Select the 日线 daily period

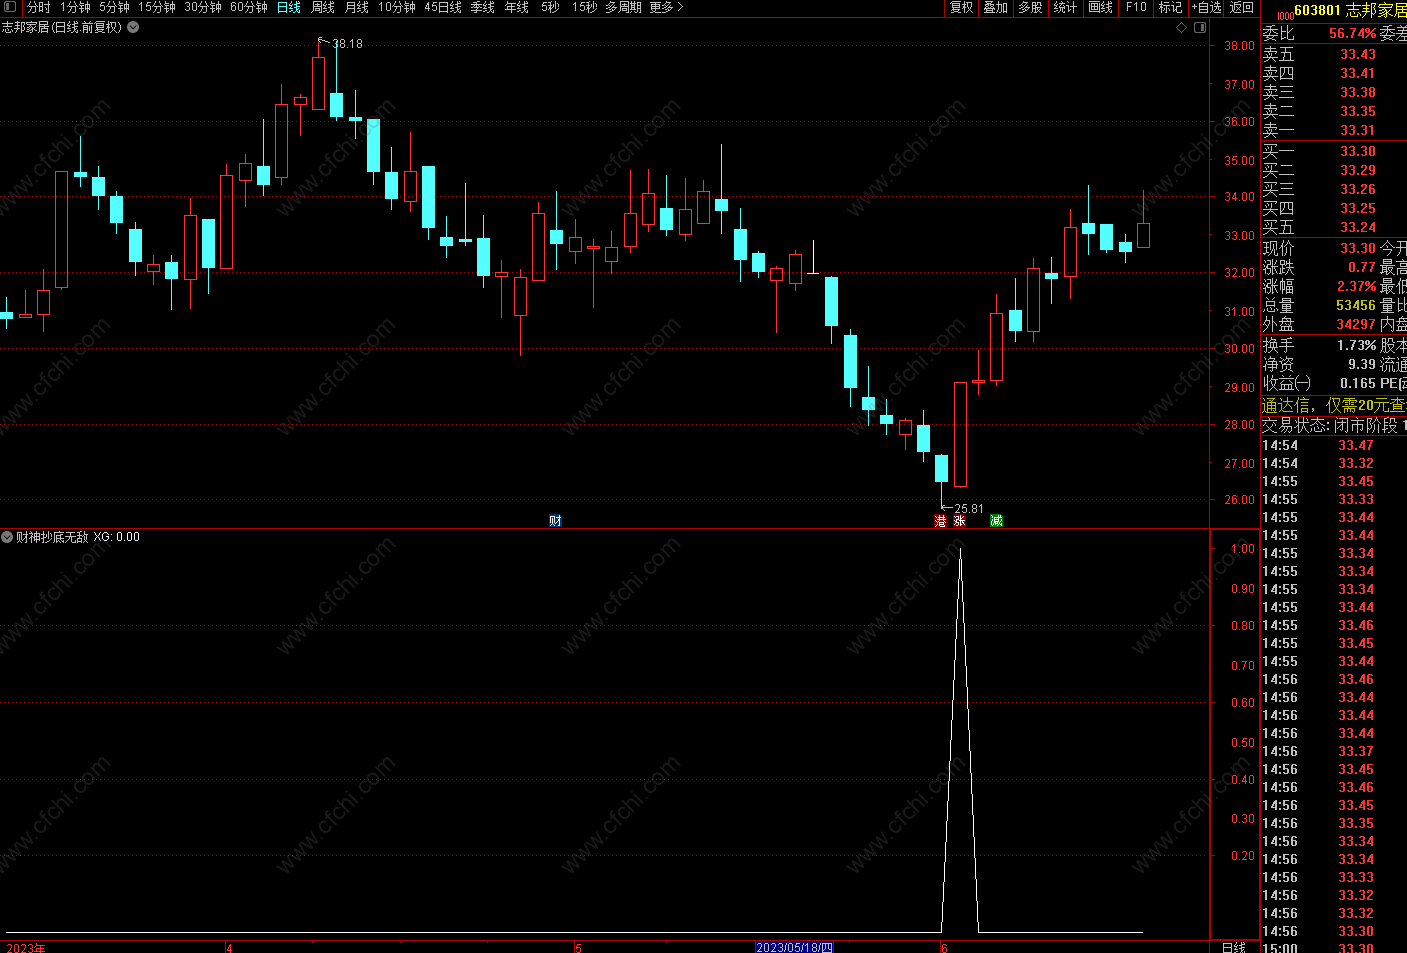pyautogui.click(x=289, y=7)
